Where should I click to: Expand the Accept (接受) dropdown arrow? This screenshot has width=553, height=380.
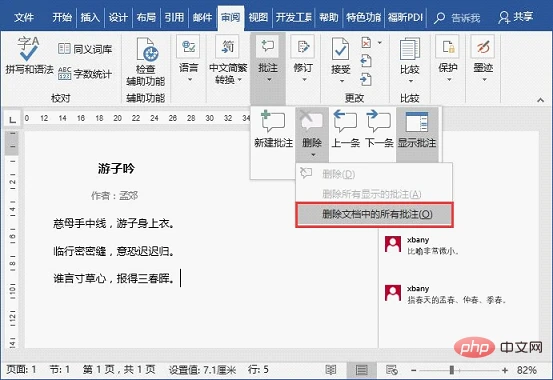tap(341, 81)
